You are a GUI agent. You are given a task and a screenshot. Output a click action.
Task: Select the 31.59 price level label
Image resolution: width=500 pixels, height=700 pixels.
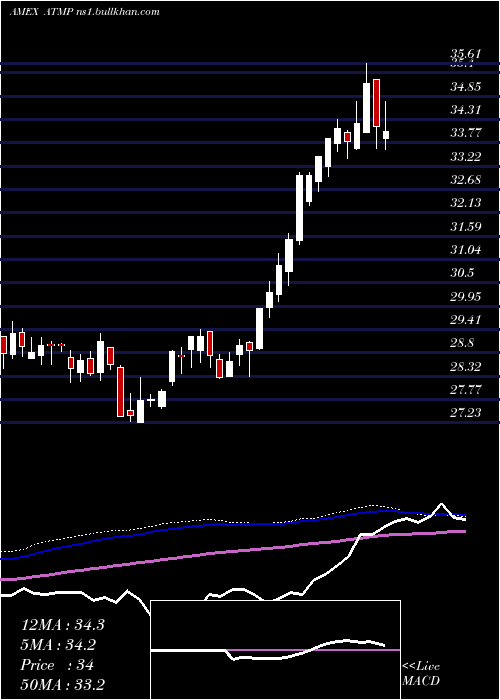click(466, 227)
